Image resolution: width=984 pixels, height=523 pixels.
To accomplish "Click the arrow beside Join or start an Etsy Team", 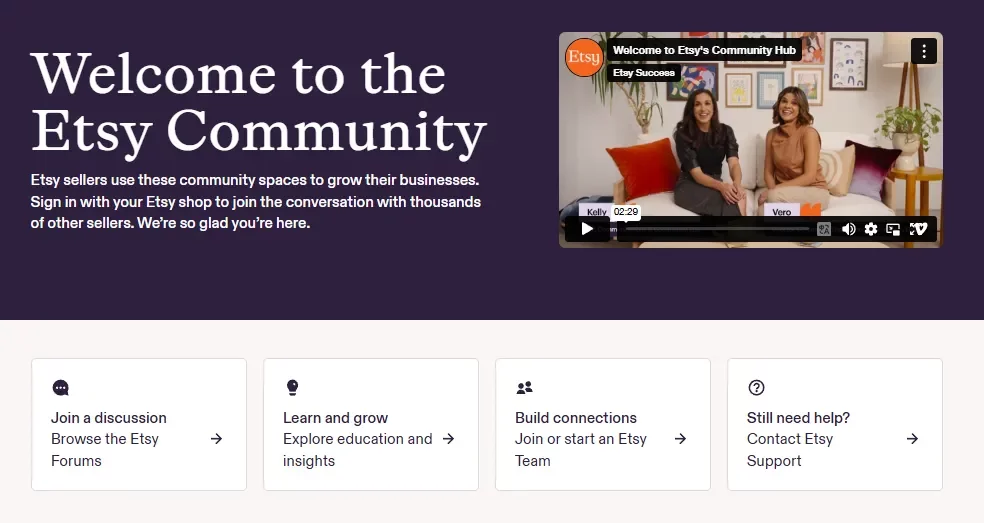I will coord(680,439).
